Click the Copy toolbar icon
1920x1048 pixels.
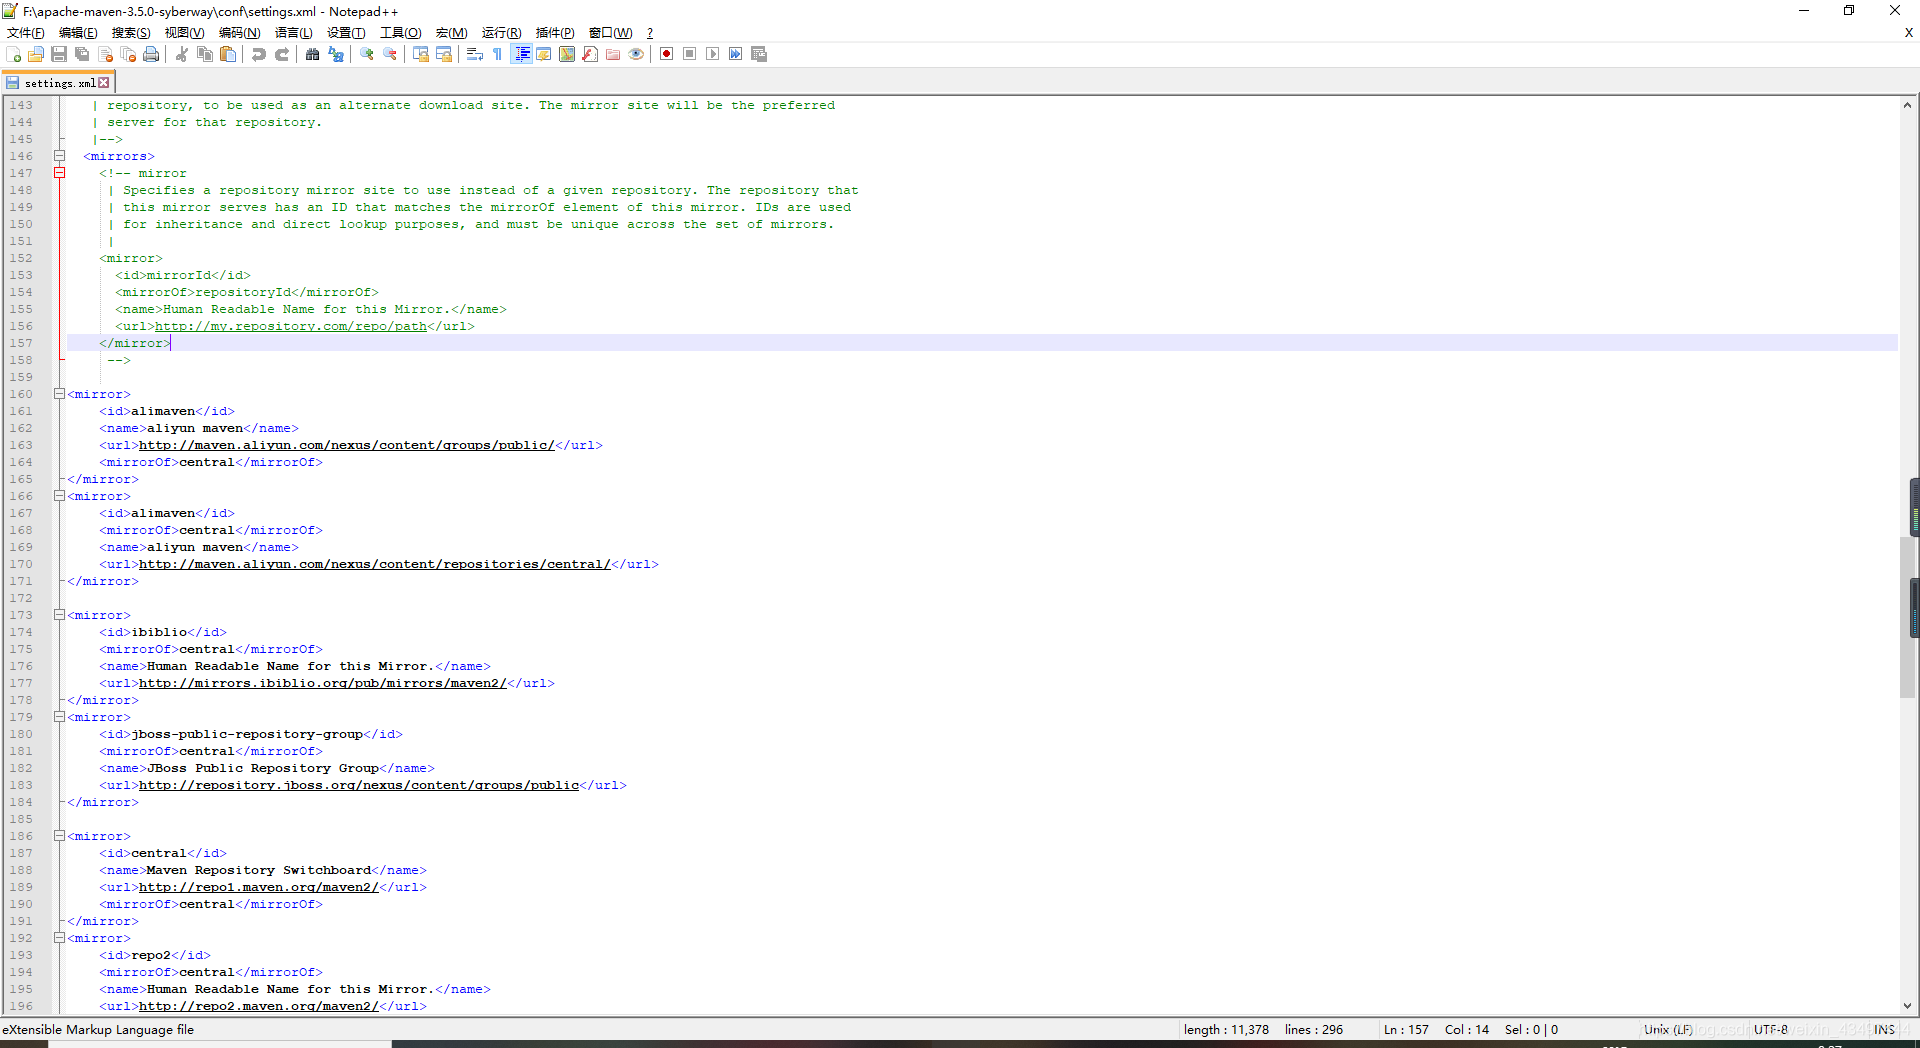point(205,54)
